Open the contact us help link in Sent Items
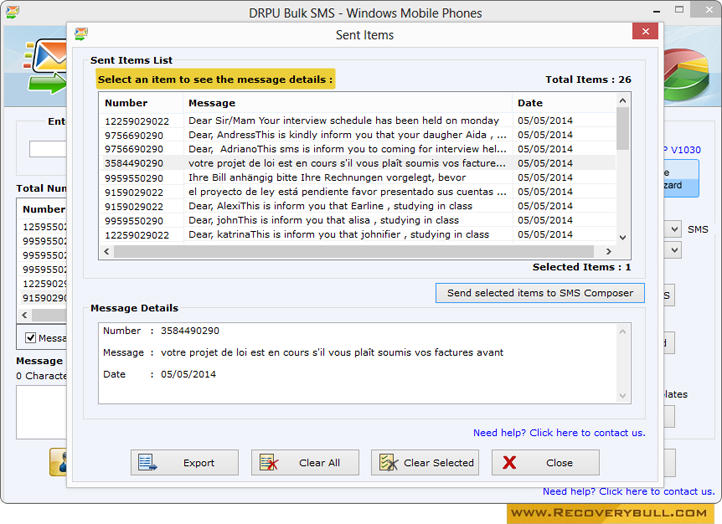The height and width of the screenshot is (524, 722). (x=559, y=433)
